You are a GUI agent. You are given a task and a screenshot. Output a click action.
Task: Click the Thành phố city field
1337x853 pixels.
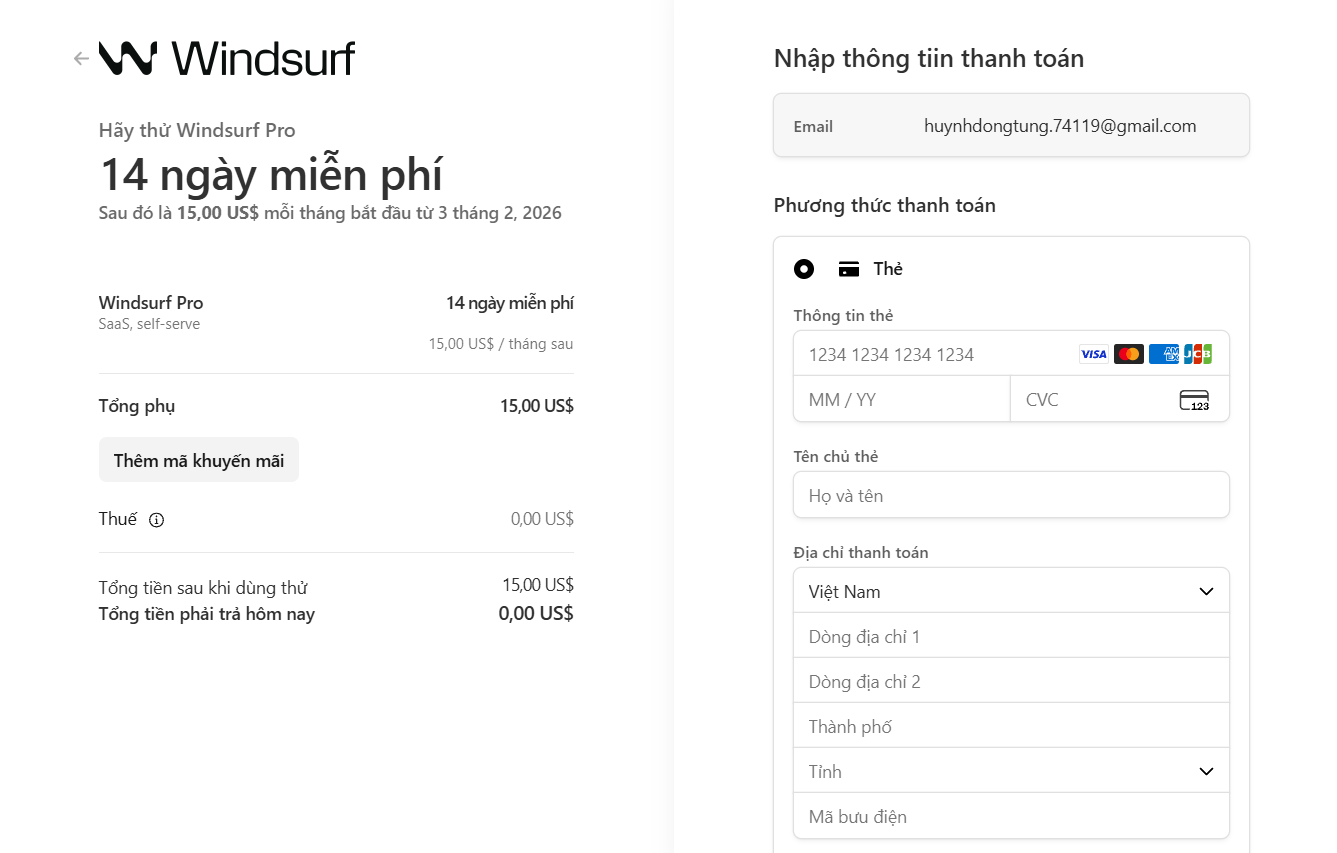click(1011, 725)
